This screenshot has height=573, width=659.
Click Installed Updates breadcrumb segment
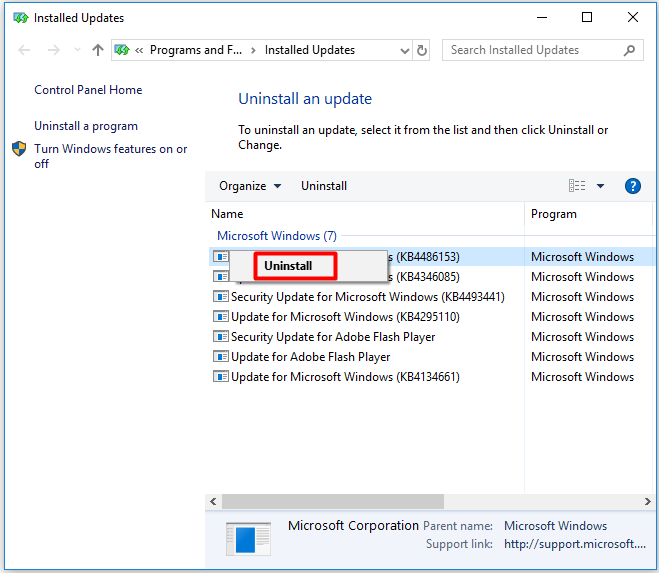point(310,50)
